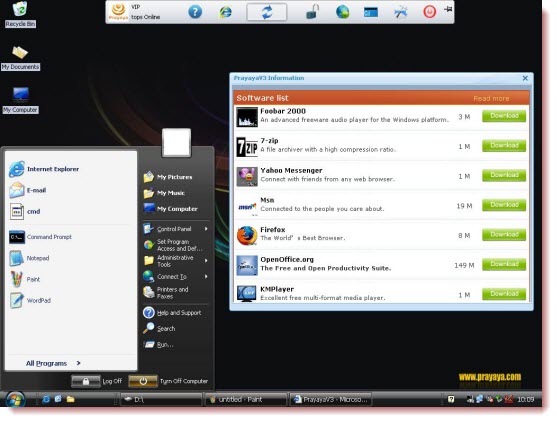This screenshot has width=557, height=422.
Task: Download OpenOffice.org
Action: pos(504,264)
